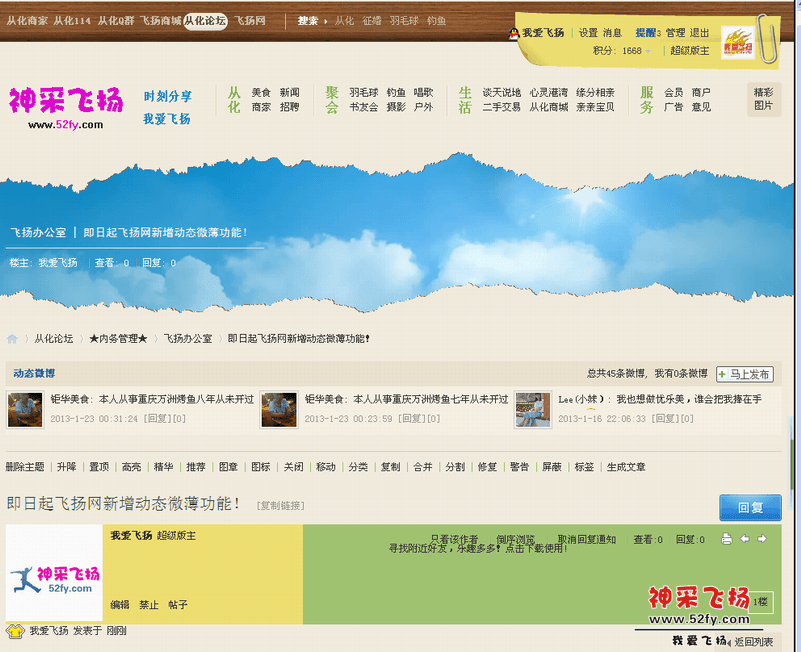The width and height of the screenshot is (801, 652).
Task: Open 飞扬网 in top navigation
Action: tap(250, 21)
